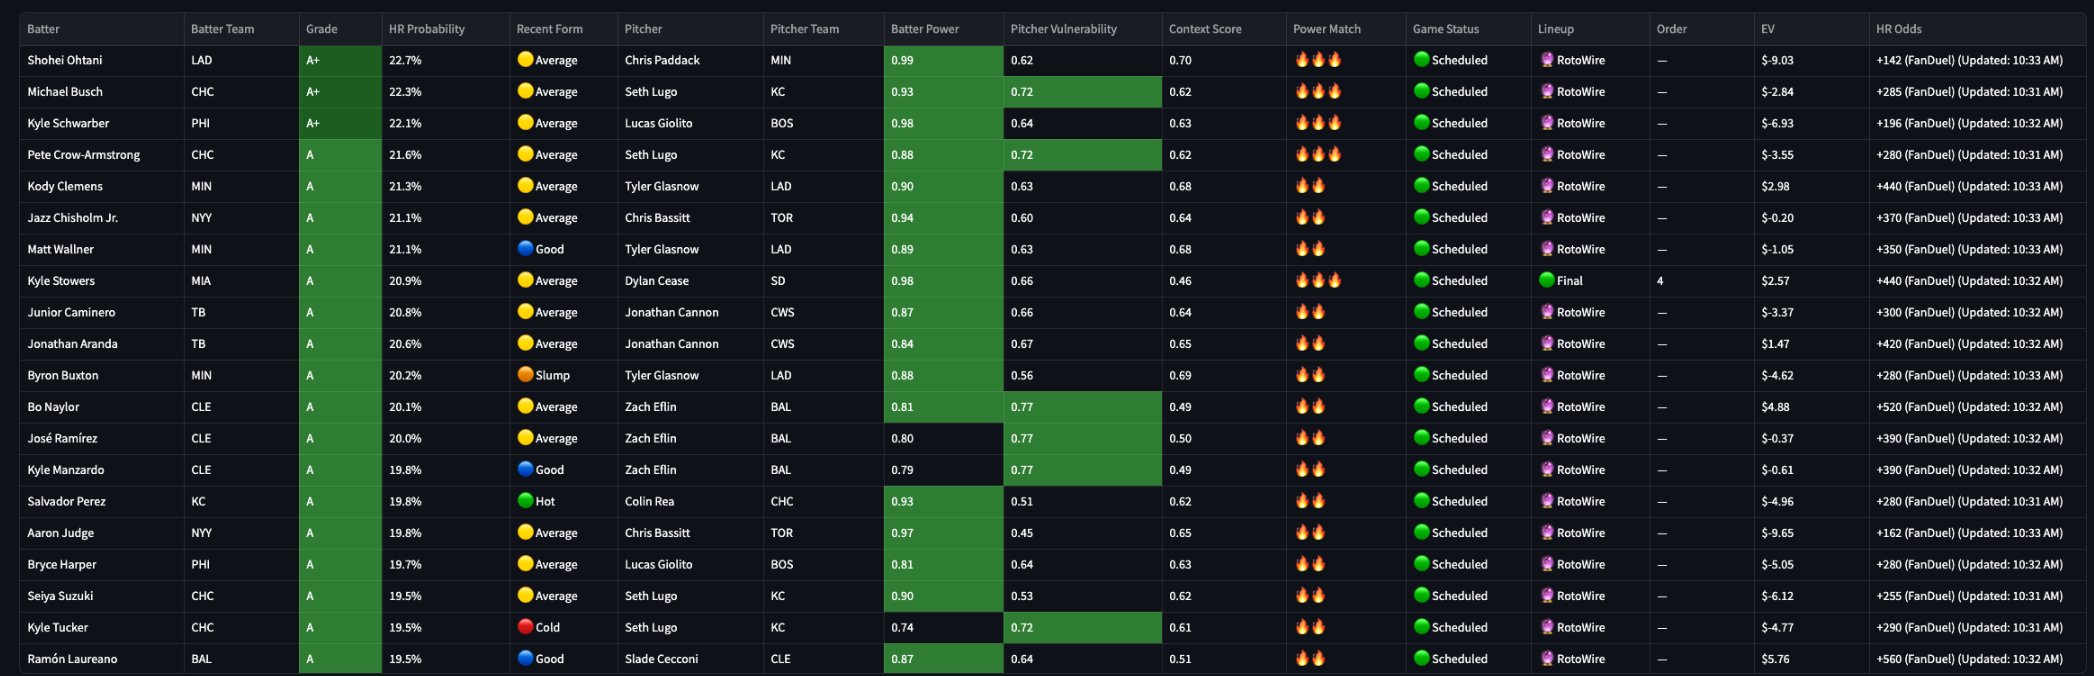
Task: Click EV $2.98 in Kody Clemens row
Action: point(1775,186)
